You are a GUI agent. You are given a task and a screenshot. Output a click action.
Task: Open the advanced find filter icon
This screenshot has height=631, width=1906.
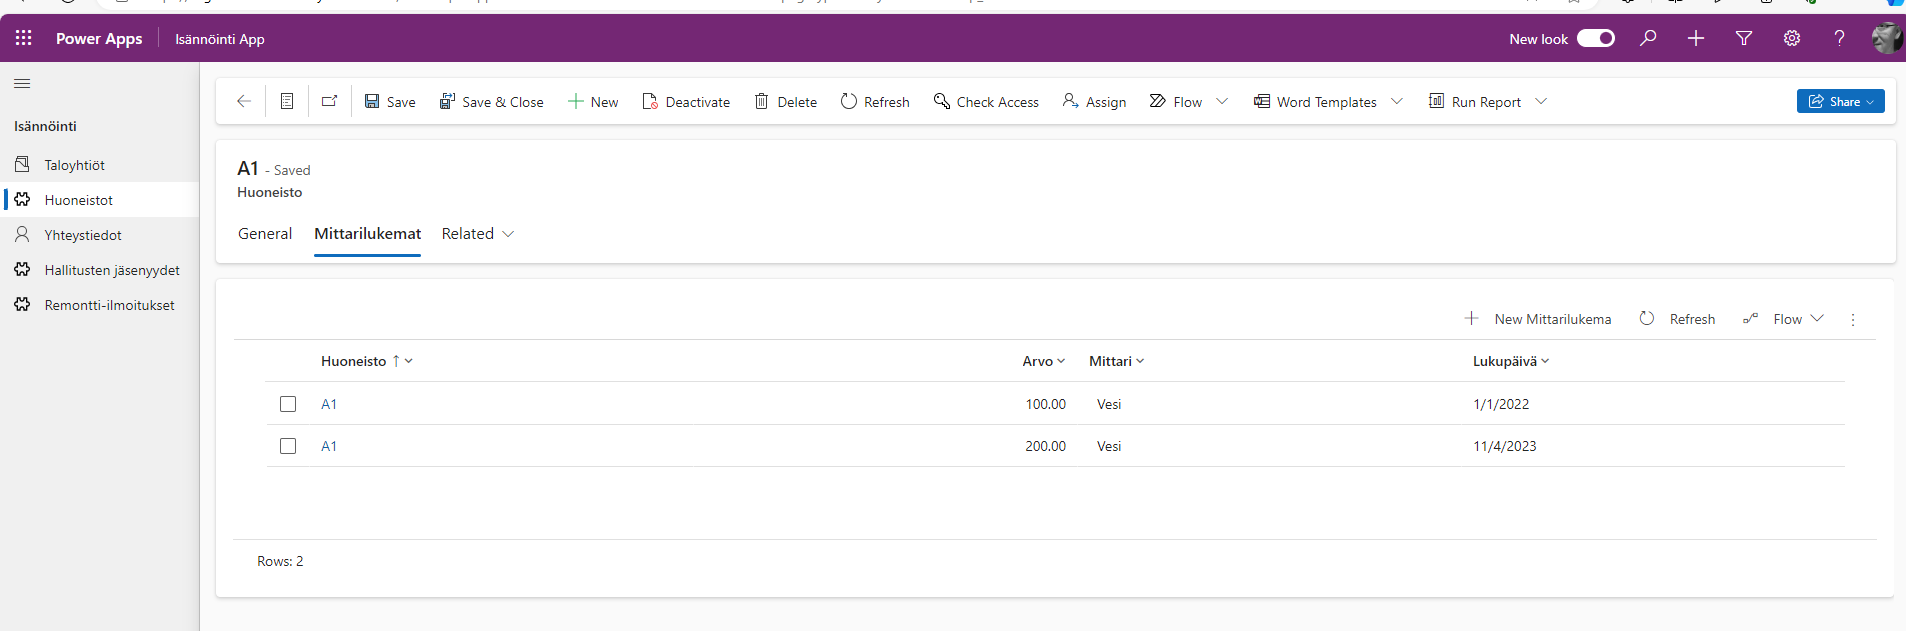click(1744, 38)
